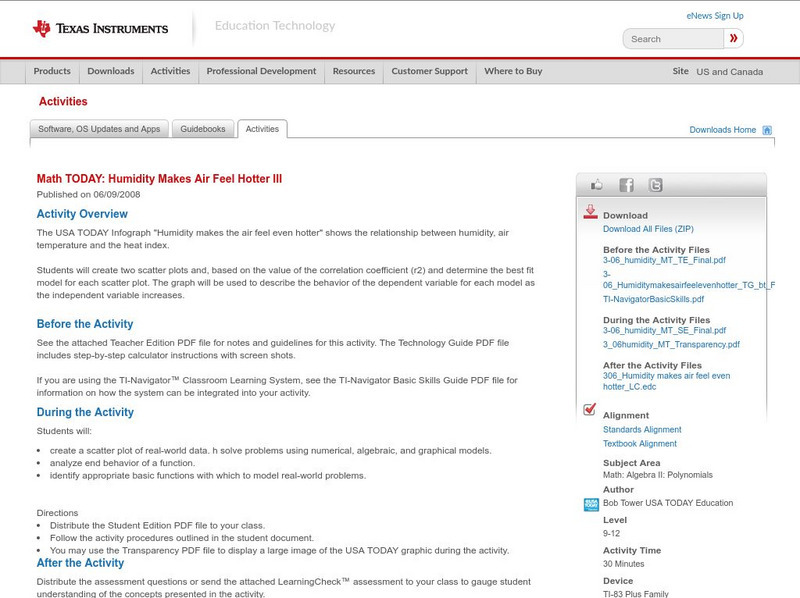This screenshot has width=800, height=598.
Task: Click the red Download arrow icon
Action: [x=590, y=212]
